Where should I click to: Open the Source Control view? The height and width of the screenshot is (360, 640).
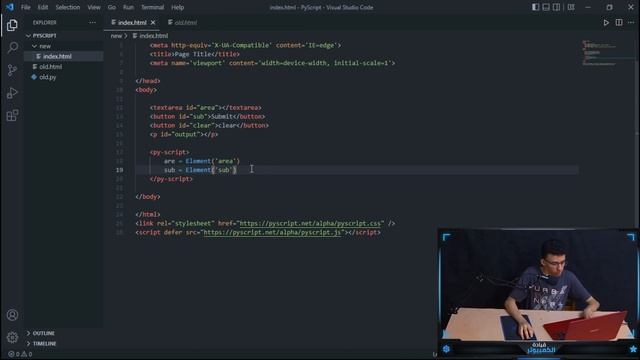pyautogui.click(x=12, y=70)
